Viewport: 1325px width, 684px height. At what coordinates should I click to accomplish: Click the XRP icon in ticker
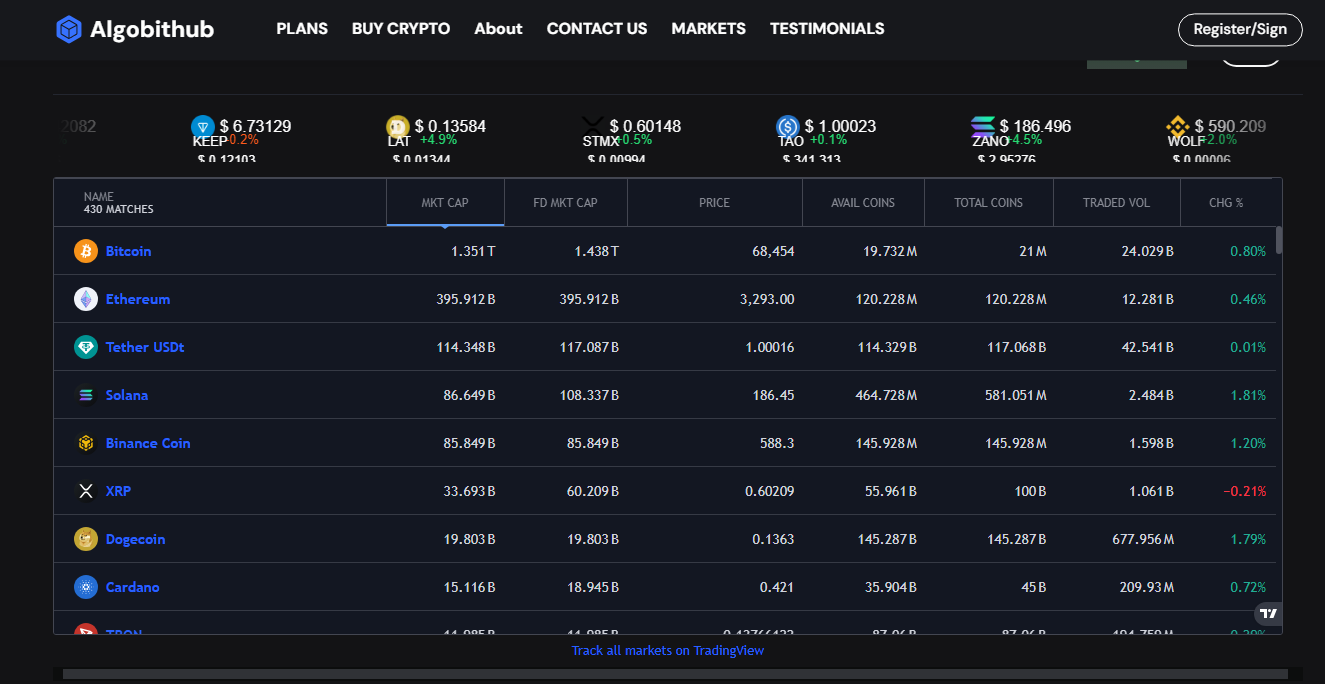coord(593,125)
